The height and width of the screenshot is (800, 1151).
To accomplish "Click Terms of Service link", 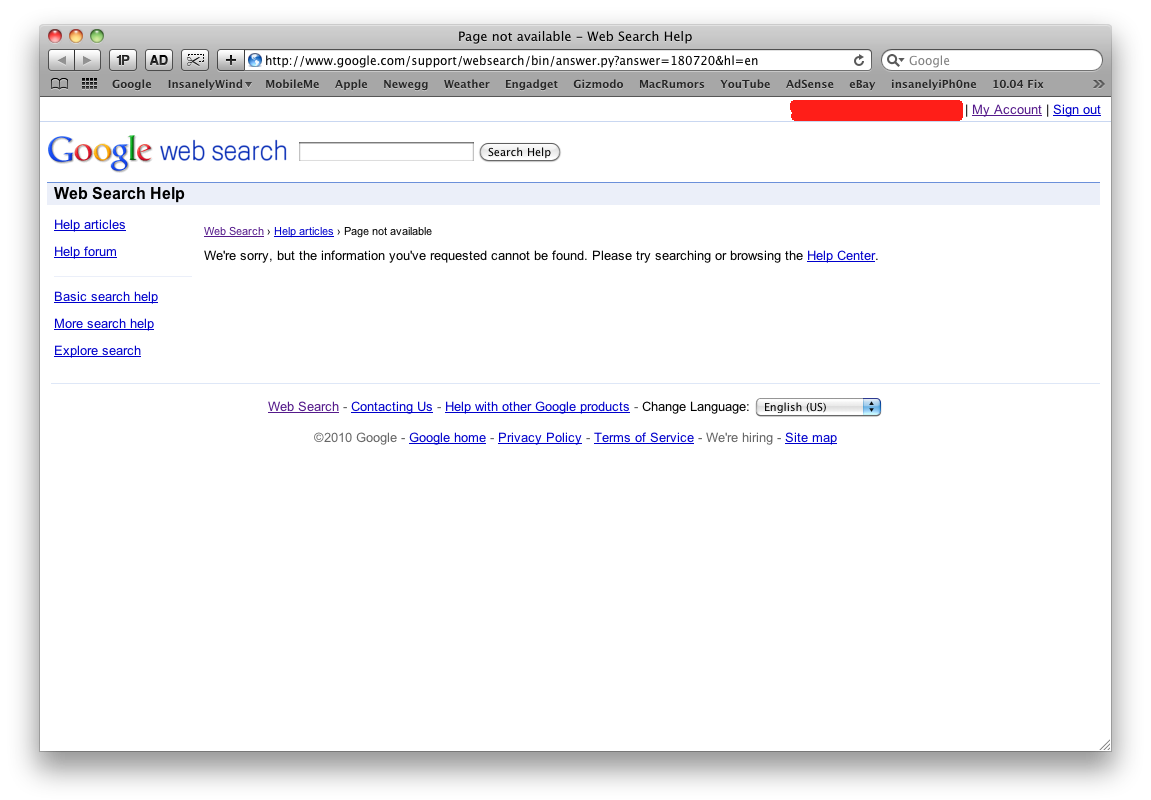I will click(644, 437).
